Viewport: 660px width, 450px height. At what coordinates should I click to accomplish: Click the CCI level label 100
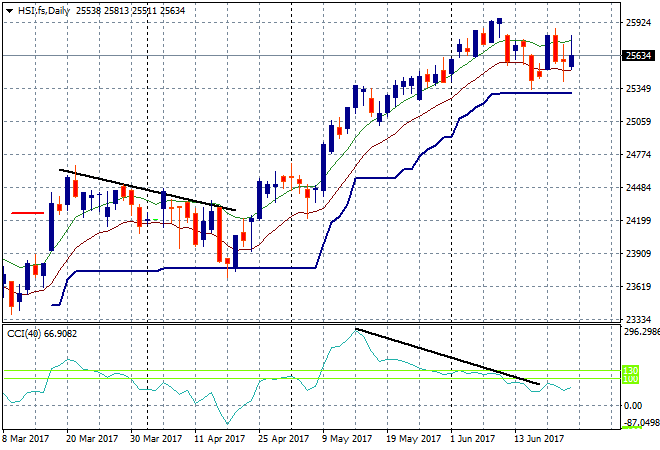click(631, 379)
